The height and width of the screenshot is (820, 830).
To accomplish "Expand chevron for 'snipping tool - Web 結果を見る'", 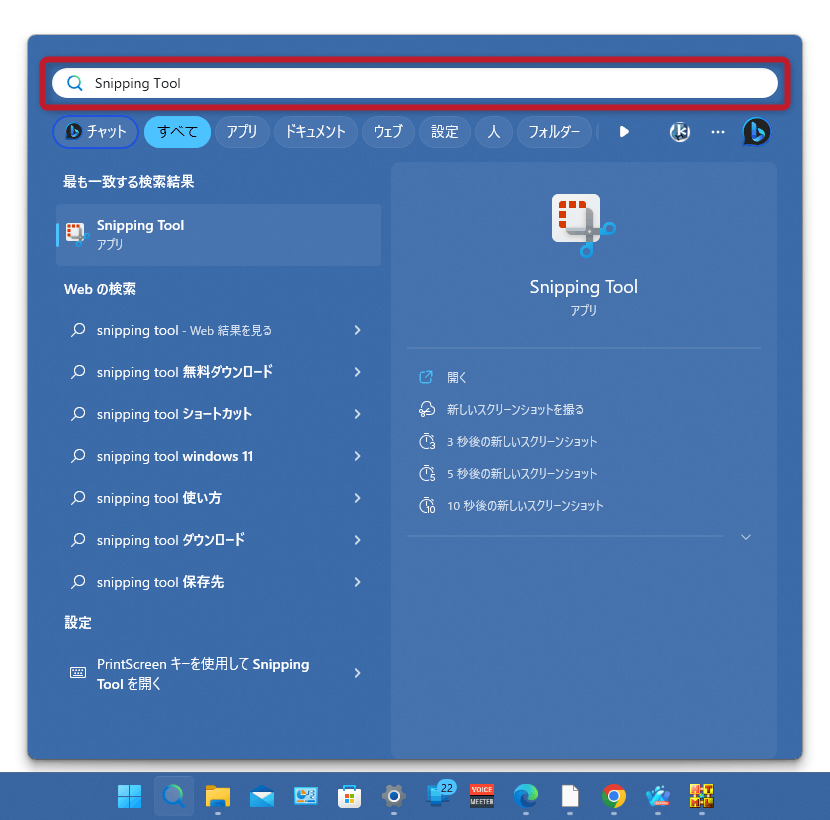I will 357,330.
